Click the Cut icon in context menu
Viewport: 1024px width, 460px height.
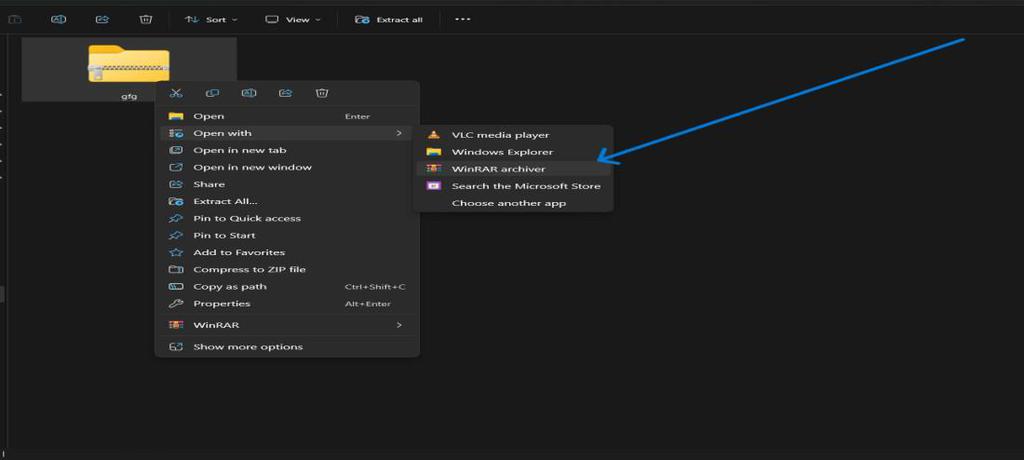tap(176, 93)
